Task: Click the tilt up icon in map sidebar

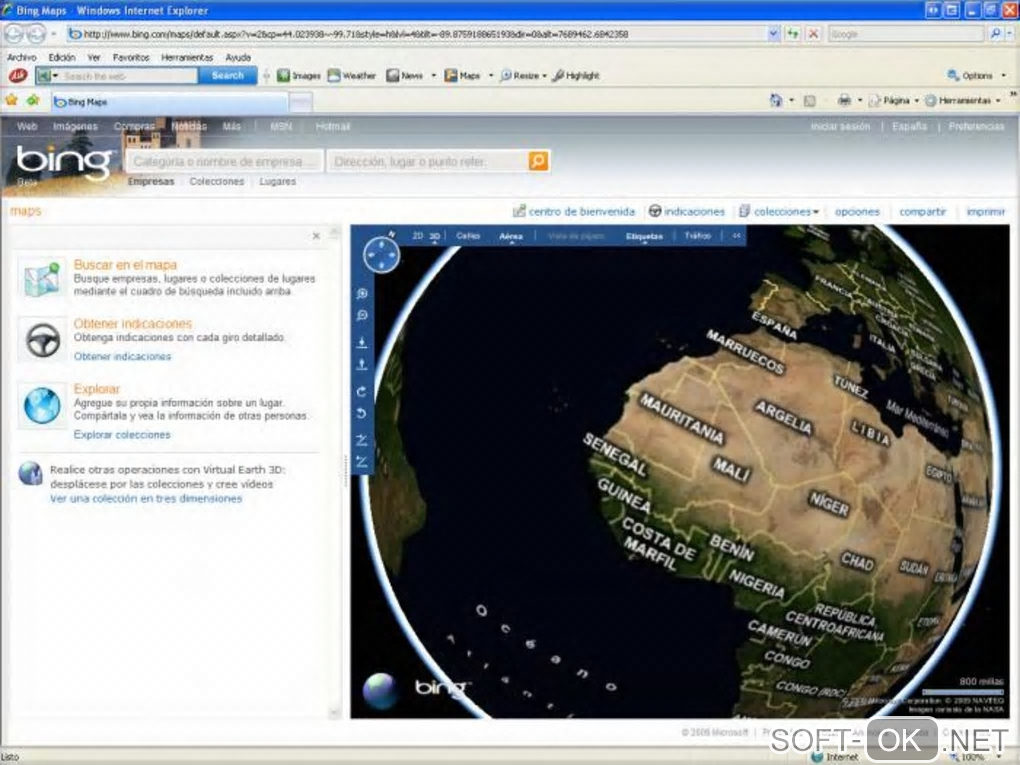Action: pos(362,440)
